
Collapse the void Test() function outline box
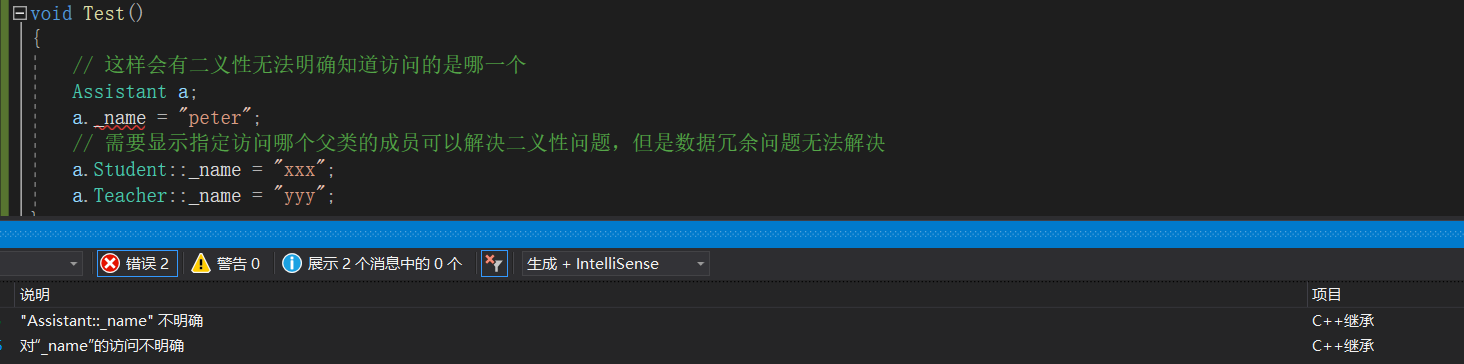click(19, 15)
